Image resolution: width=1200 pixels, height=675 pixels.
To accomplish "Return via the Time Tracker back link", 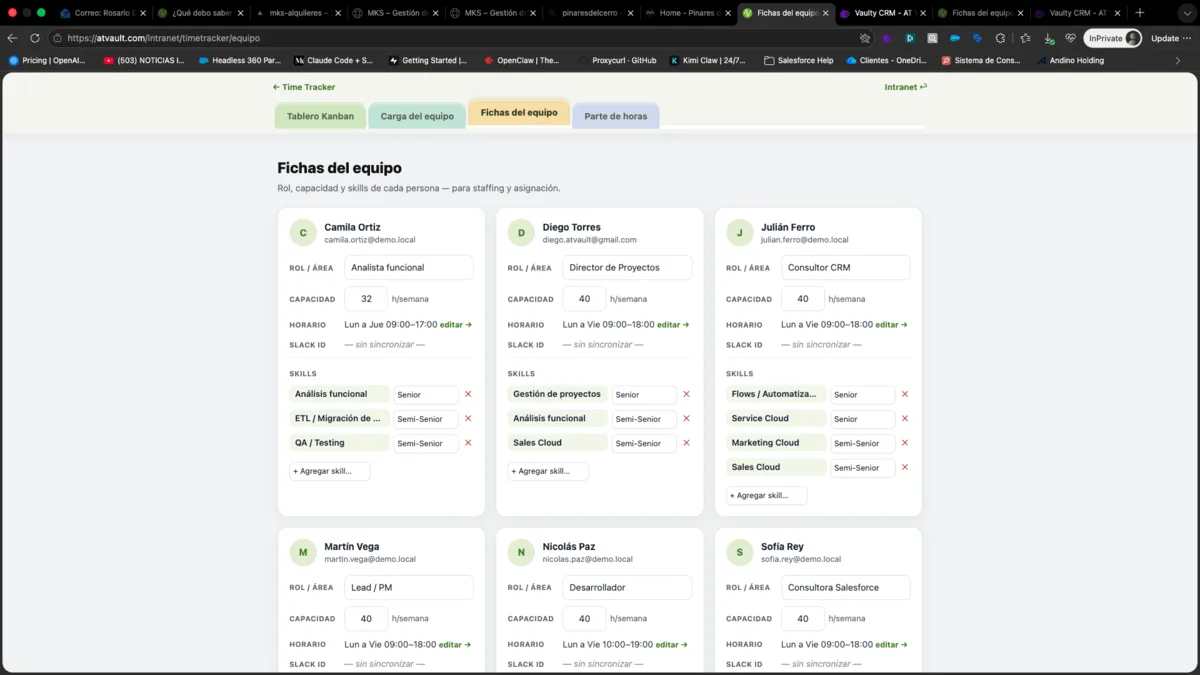I will [304, 87].
